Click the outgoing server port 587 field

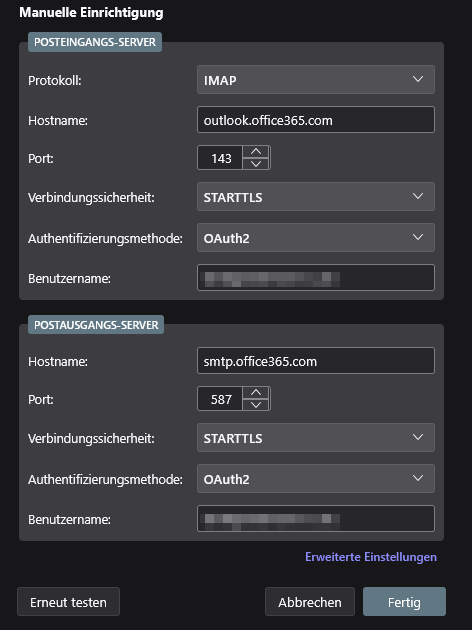[220, 399]
